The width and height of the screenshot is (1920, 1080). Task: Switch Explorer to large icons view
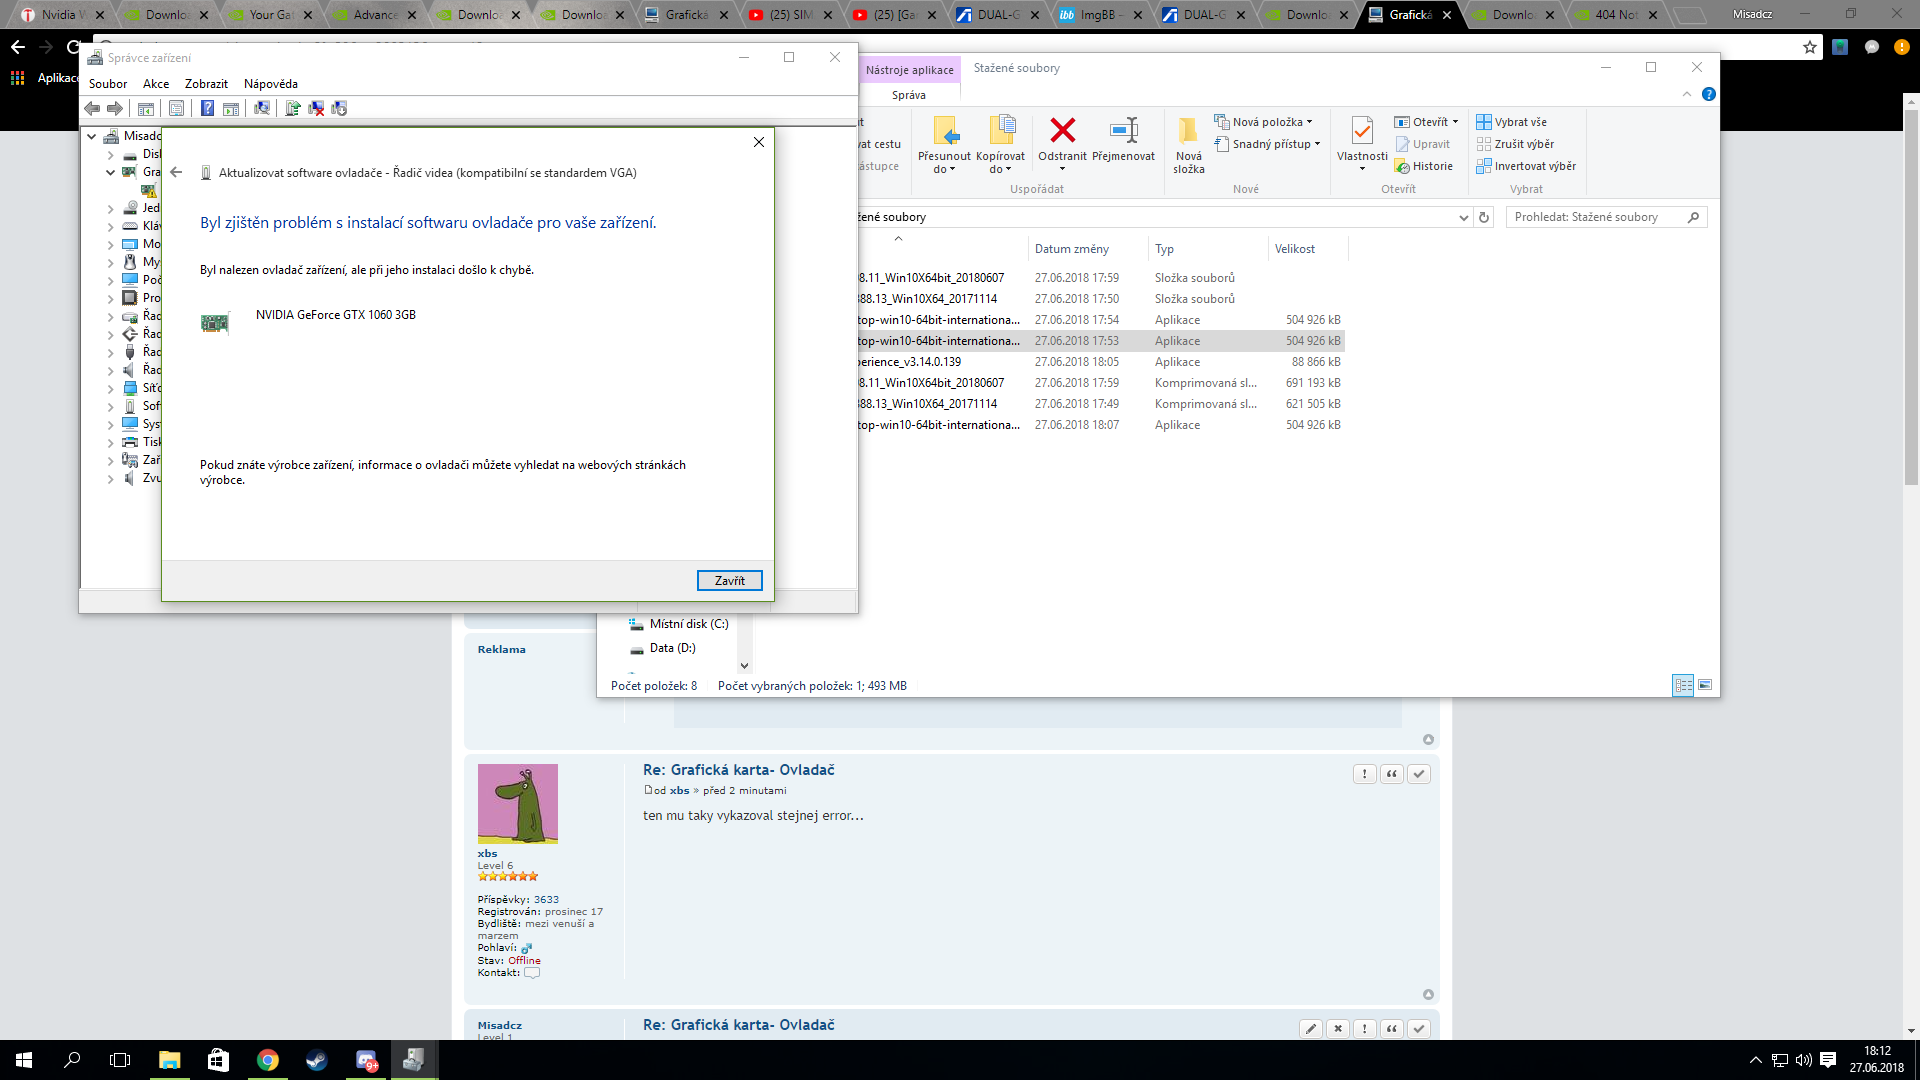click(x=1705, y=685)
